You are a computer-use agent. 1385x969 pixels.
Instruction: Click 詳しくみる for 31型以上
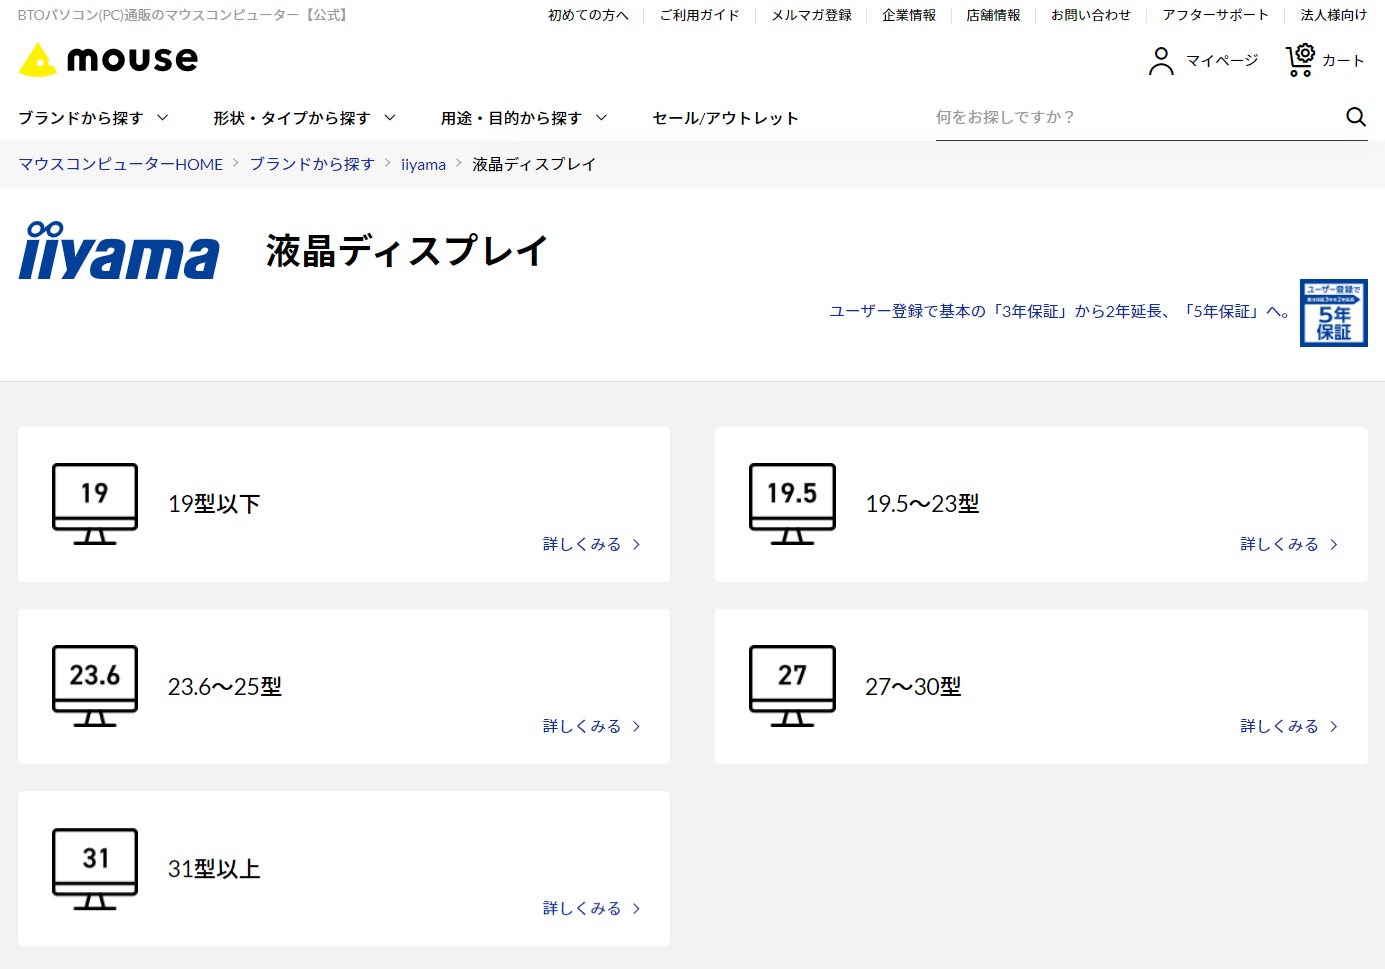(592, 908)
